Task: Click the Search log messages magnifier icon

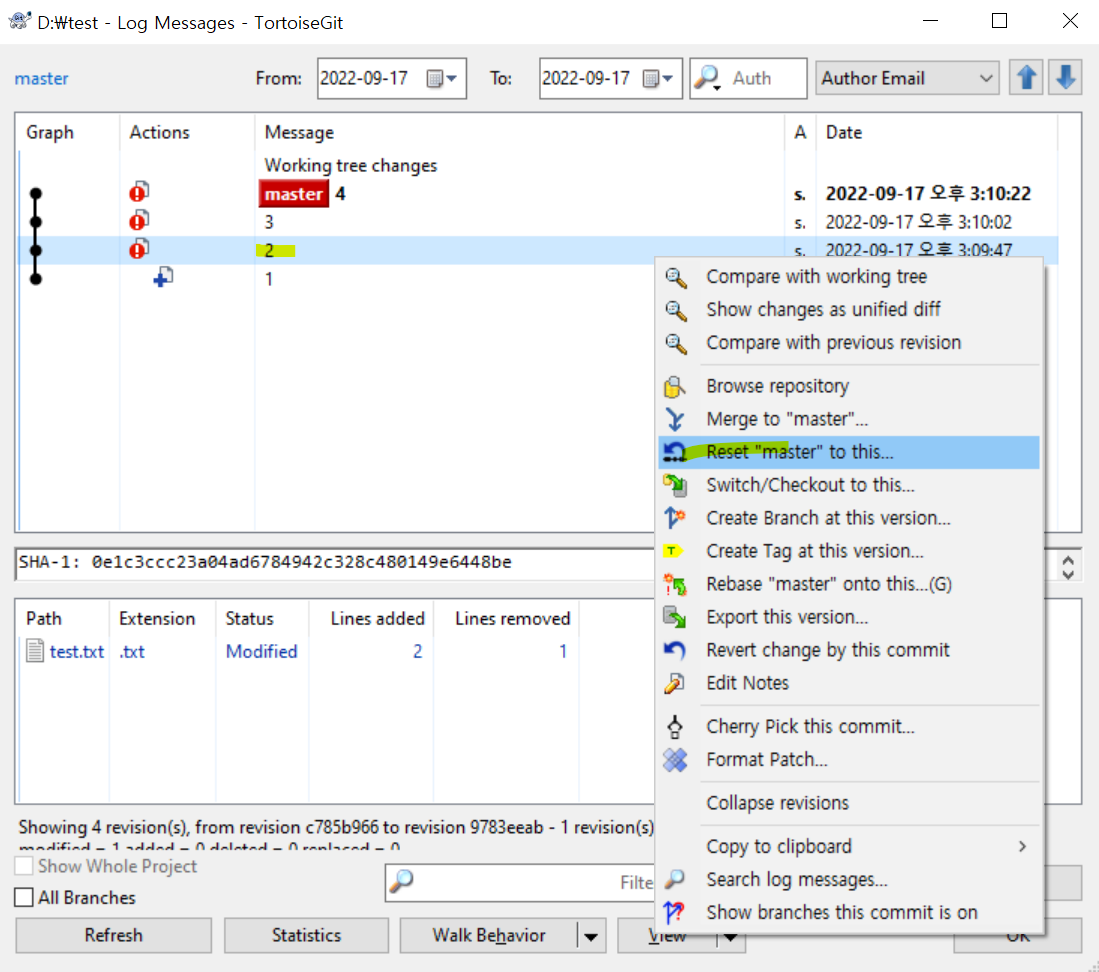Action: [x=674, y=879]
